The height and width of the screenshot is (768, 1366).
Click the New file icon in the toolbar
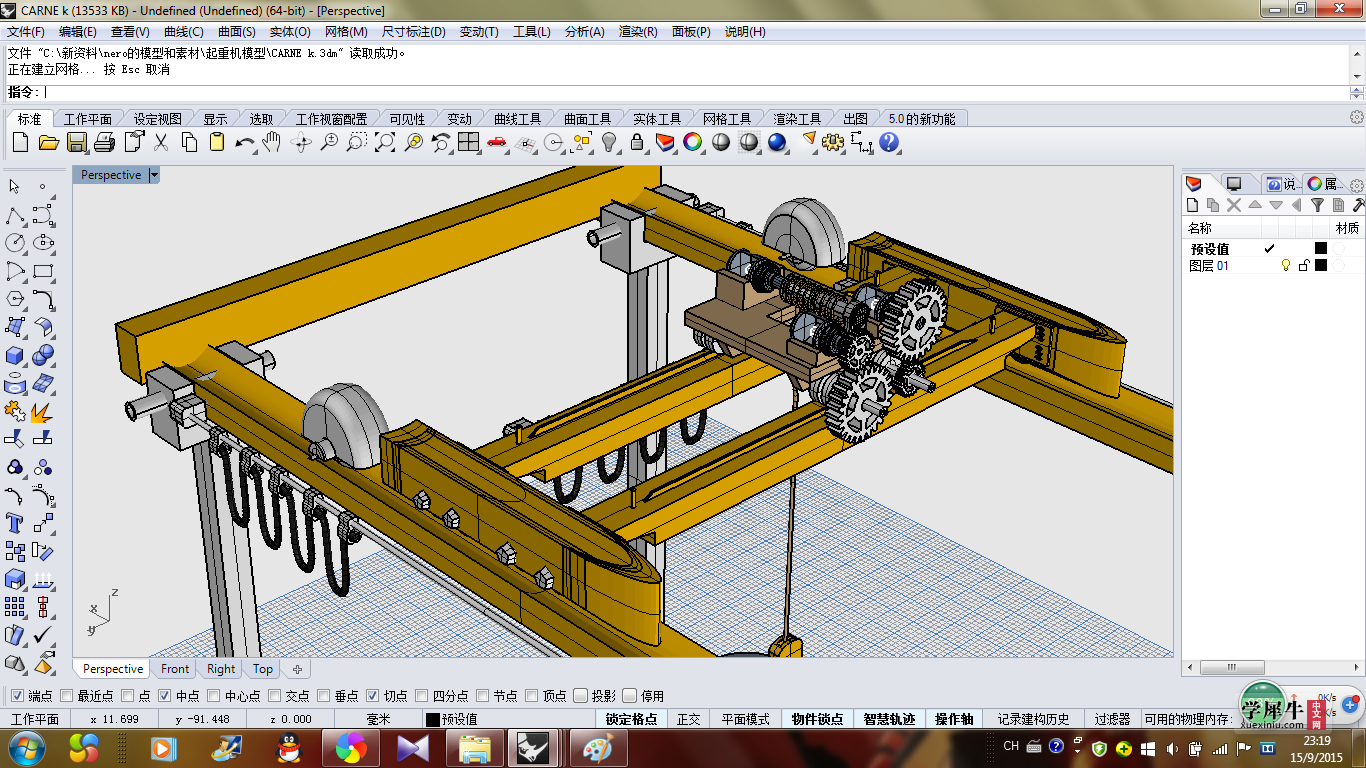(x=20, y=143)
